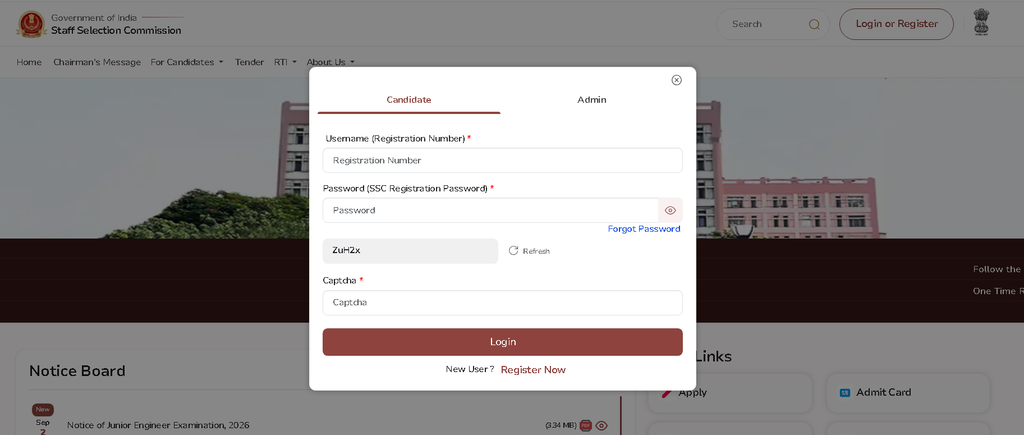Viewport: 1024px width, 435px height.
Task: Click the Admit Card icon
Action: pos(844,393)
